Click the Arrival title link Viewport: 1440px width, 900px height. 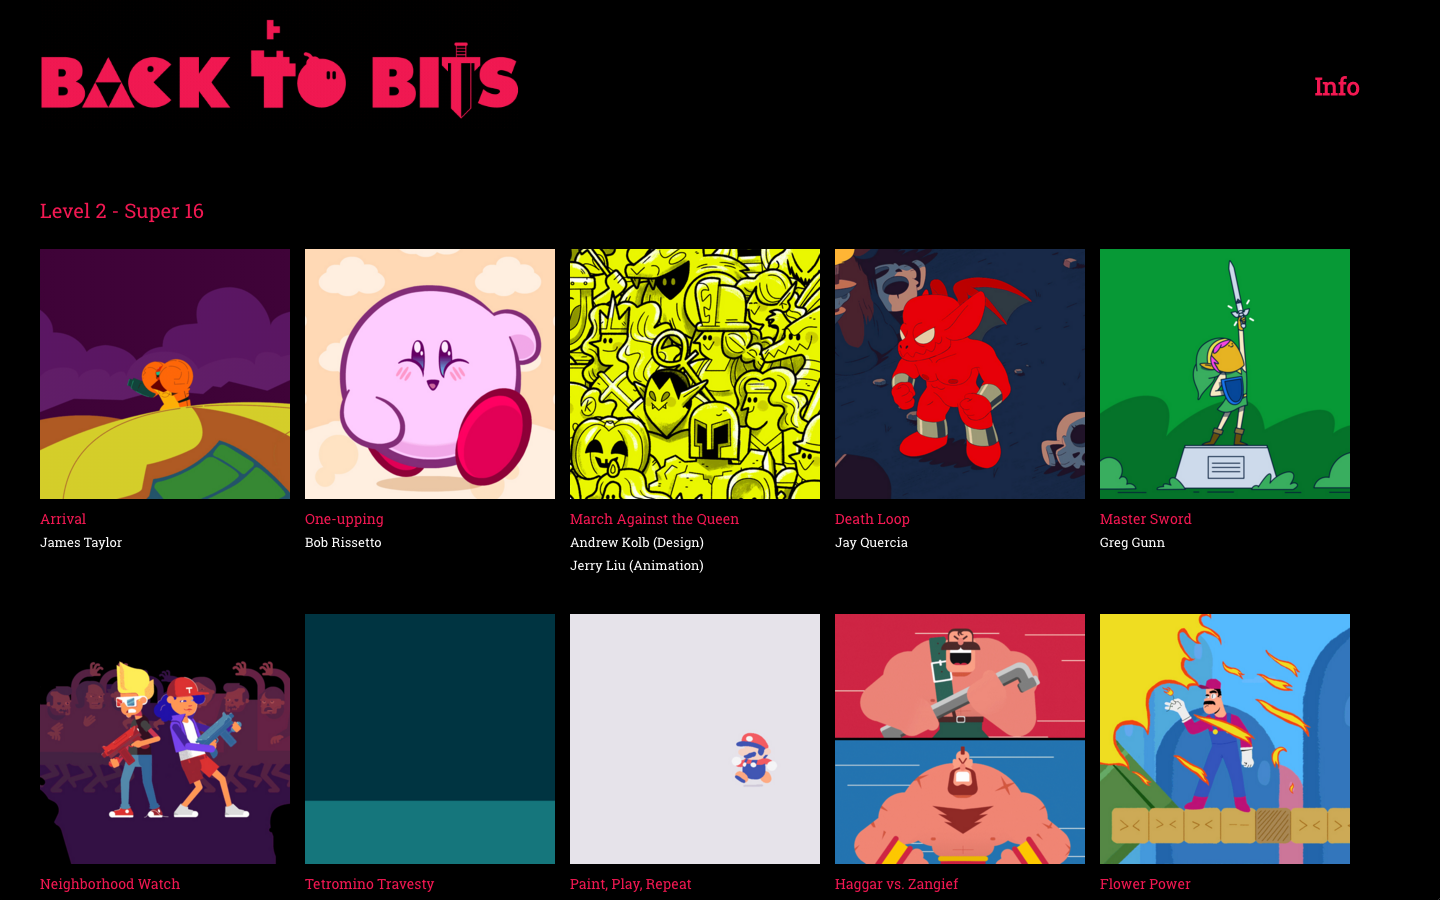(x=63, y=519)
